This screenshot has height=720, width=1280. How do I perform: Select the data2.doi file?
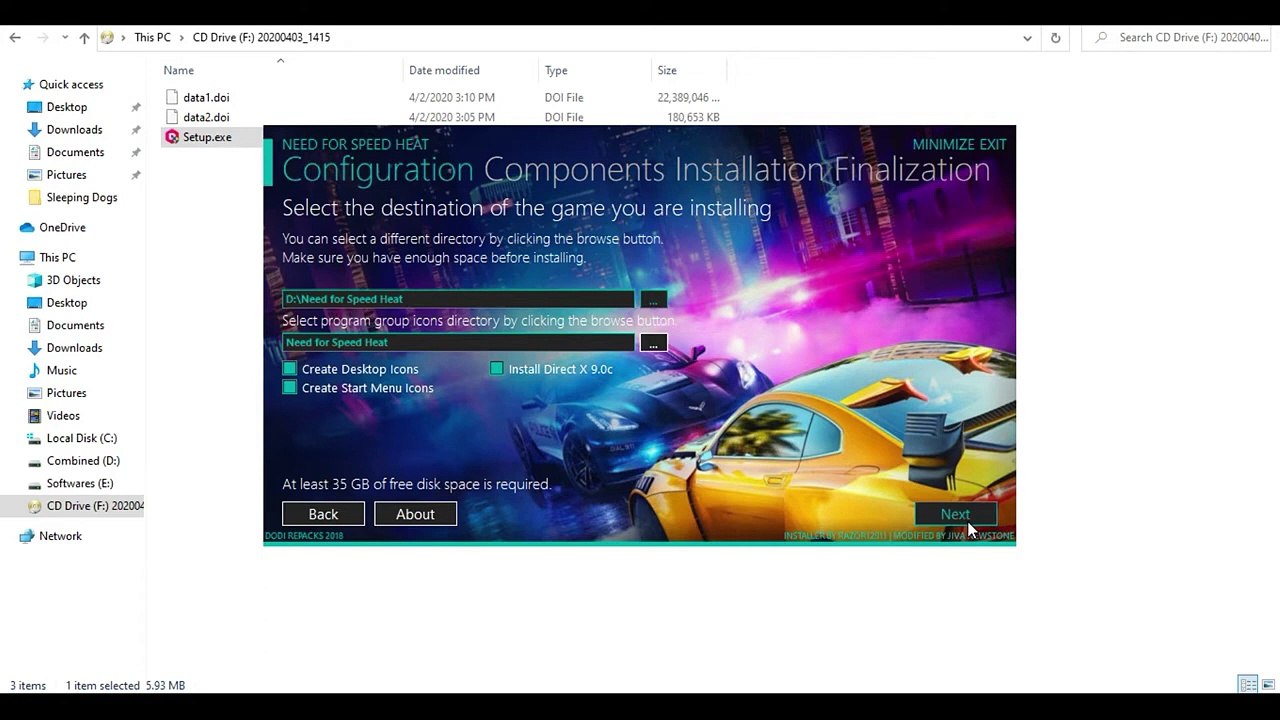click(206, 117)
